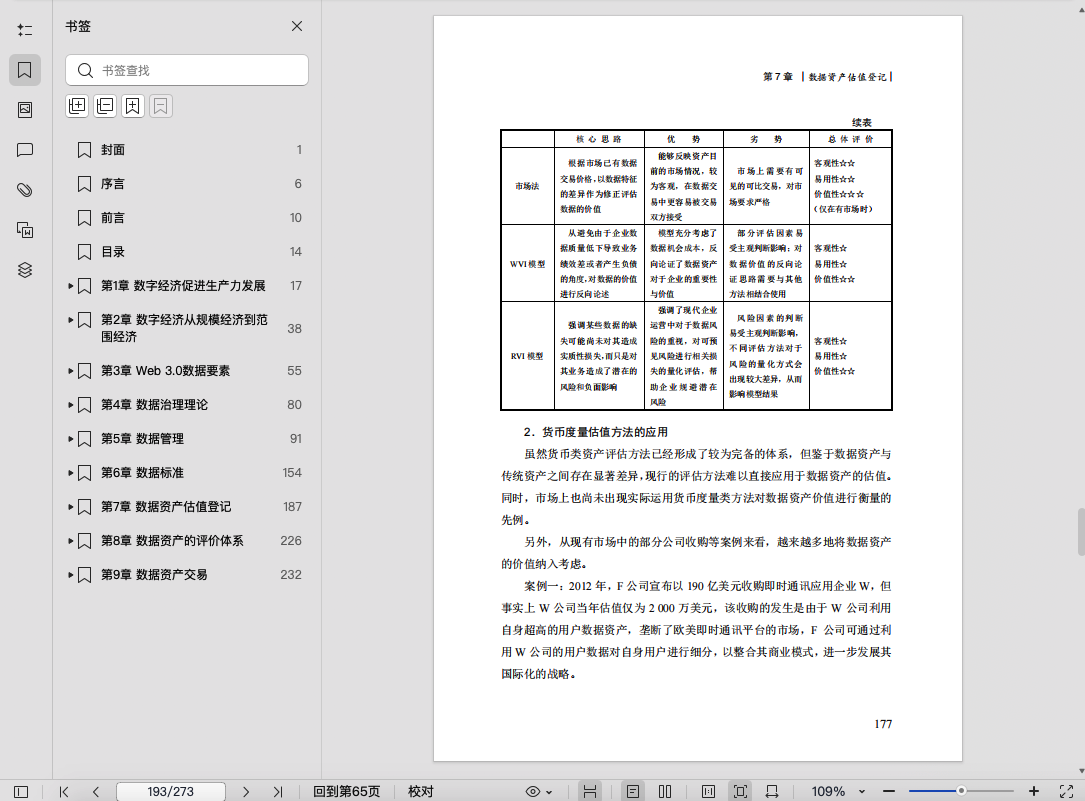Close the 书签 bookmarks panel
Image resolution: width=1085 pixels, height=801 pixels.
pyautogui.click(x=297, y=26)
